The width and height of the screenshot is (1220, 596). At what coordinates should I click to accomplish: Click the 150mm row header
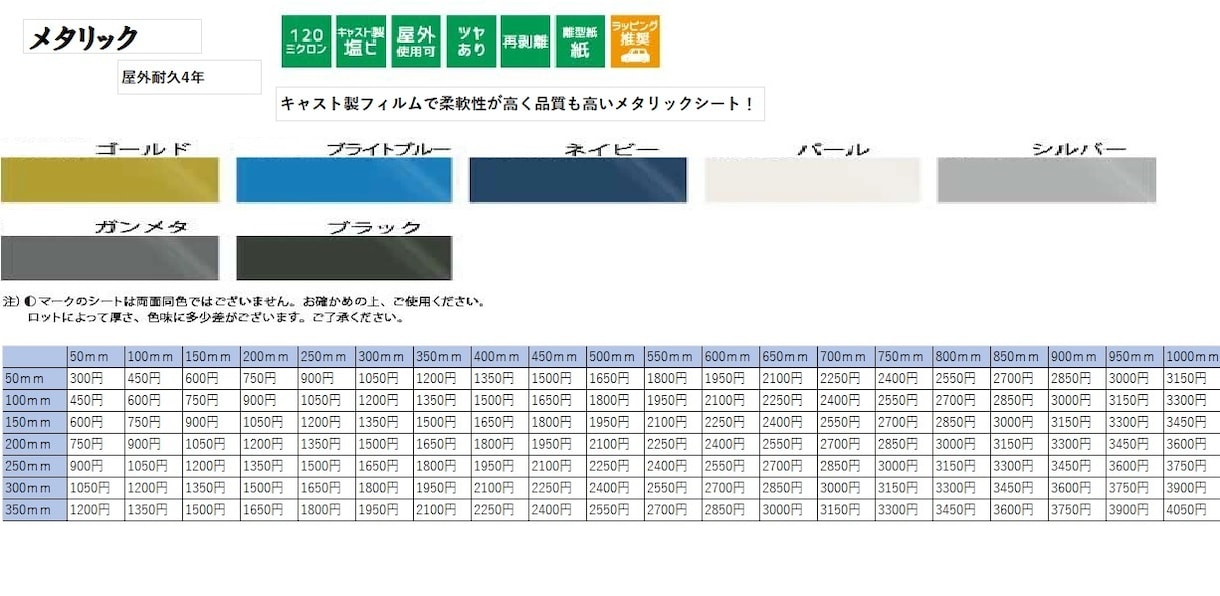point(34,422)
